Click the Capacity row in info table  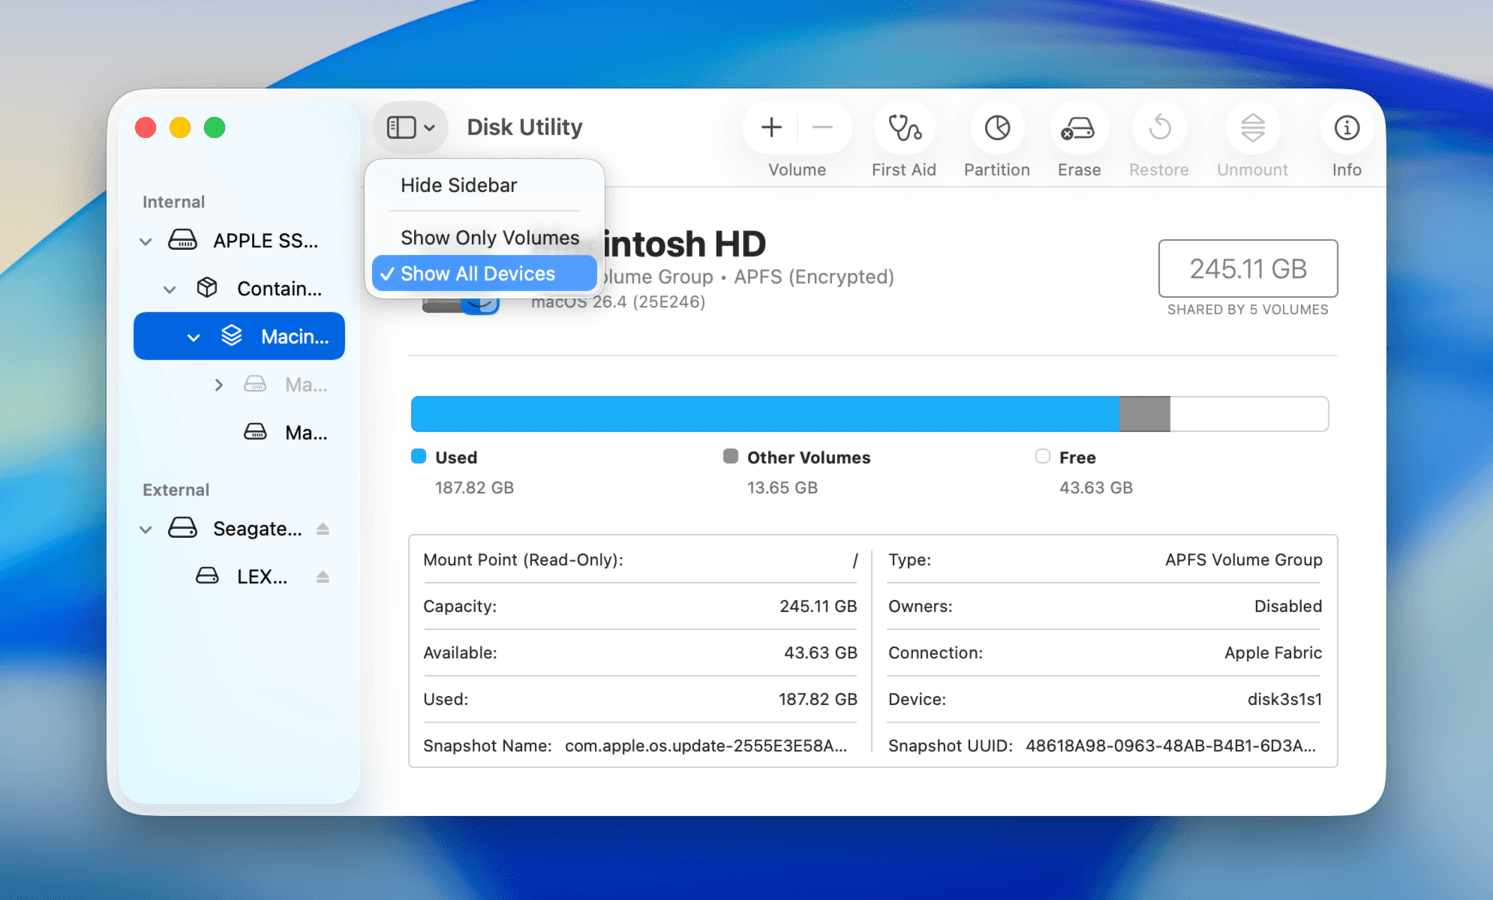click(x=640, y=606)
